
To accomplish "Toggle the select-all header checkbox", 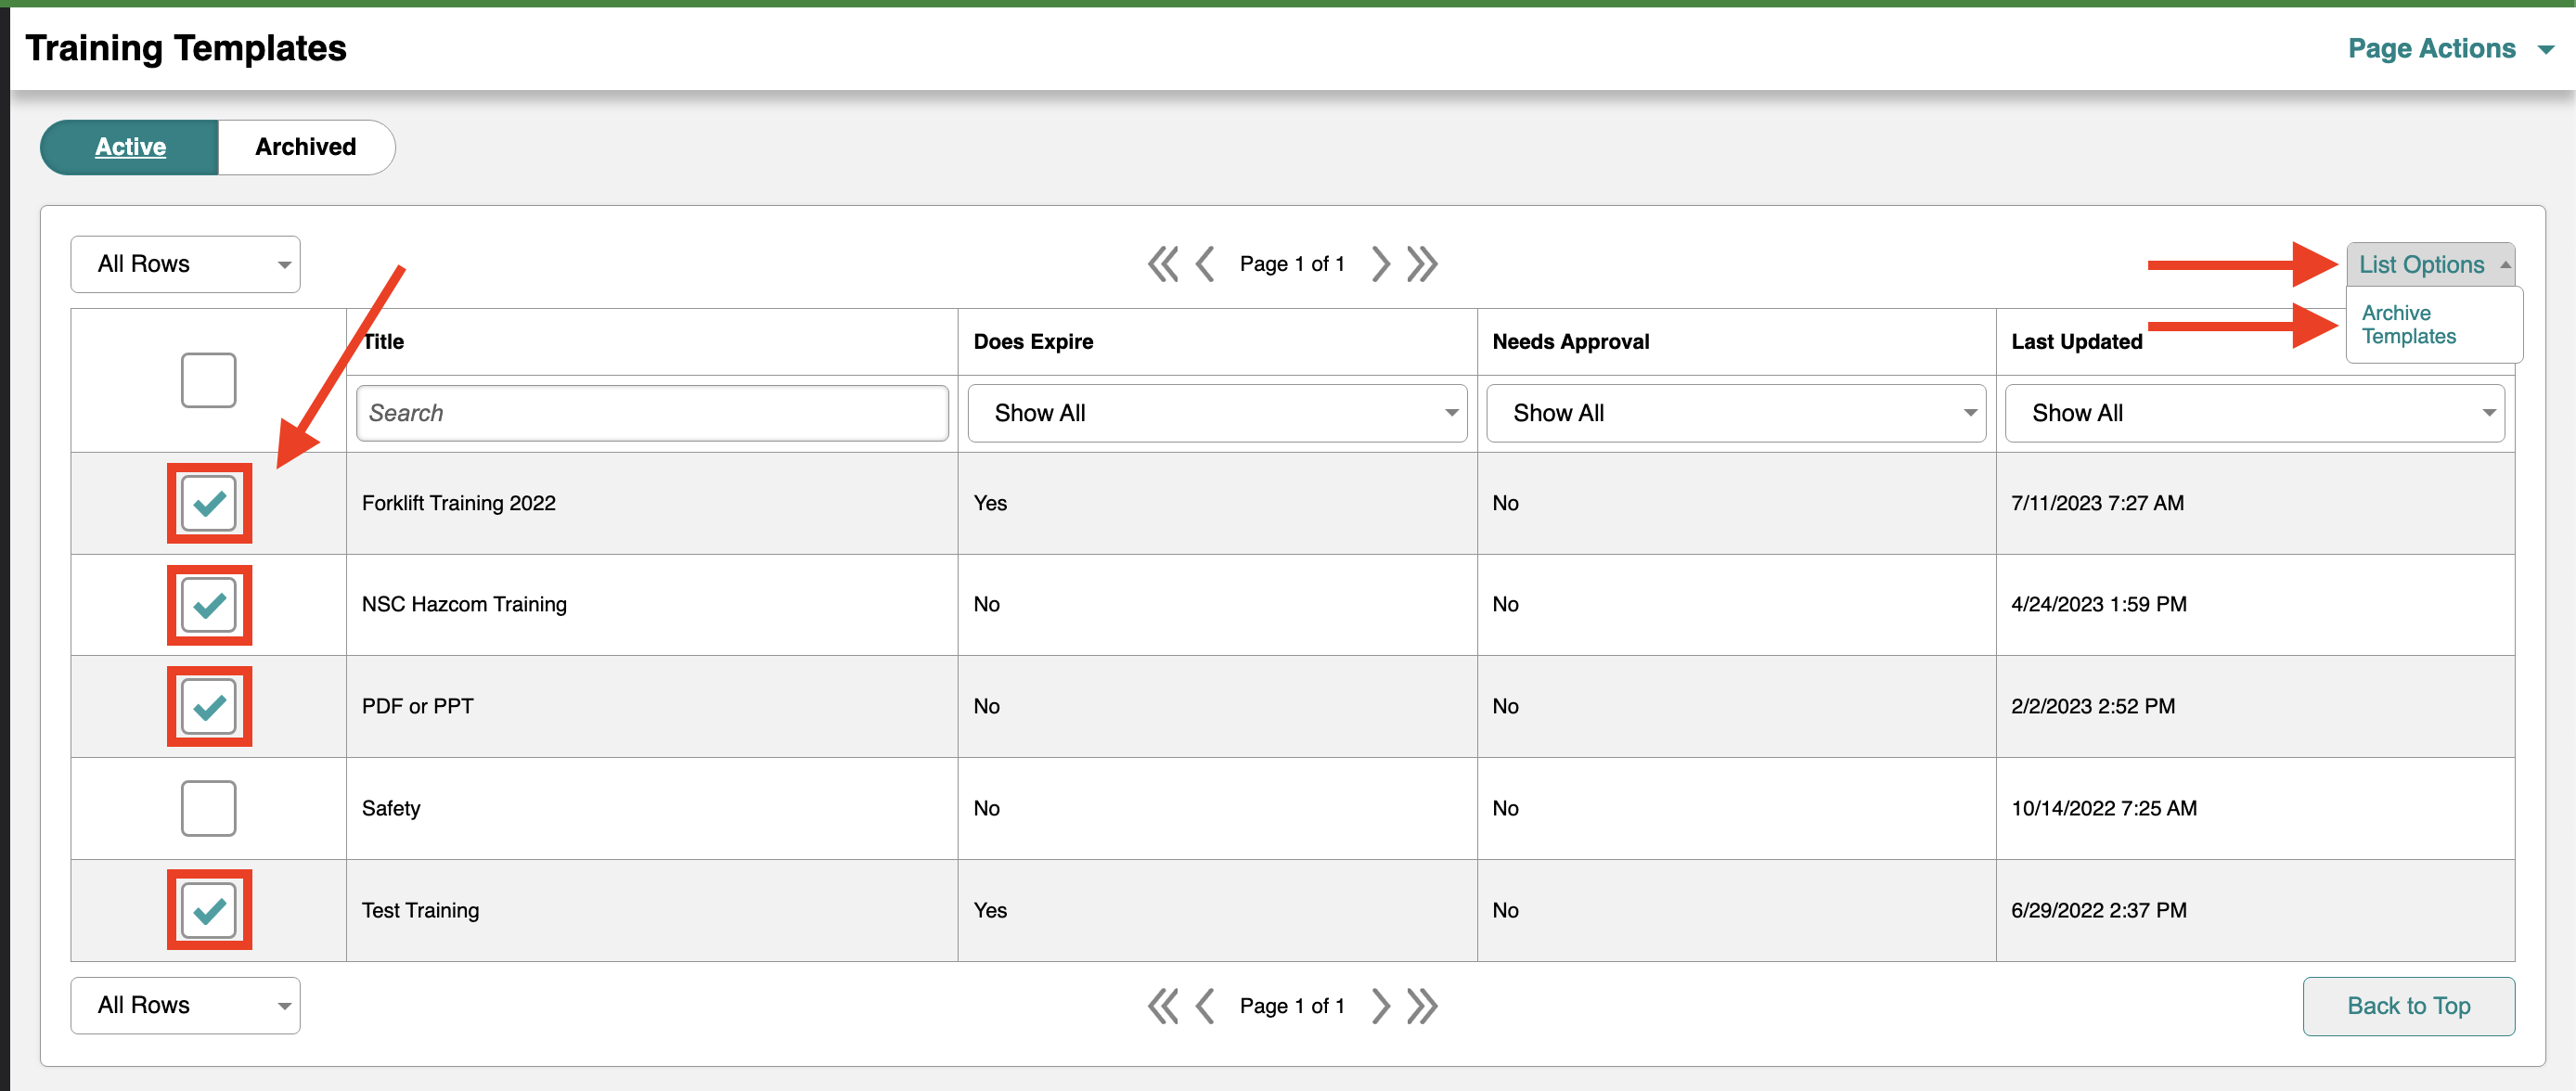I will click(x=209, y=380).
